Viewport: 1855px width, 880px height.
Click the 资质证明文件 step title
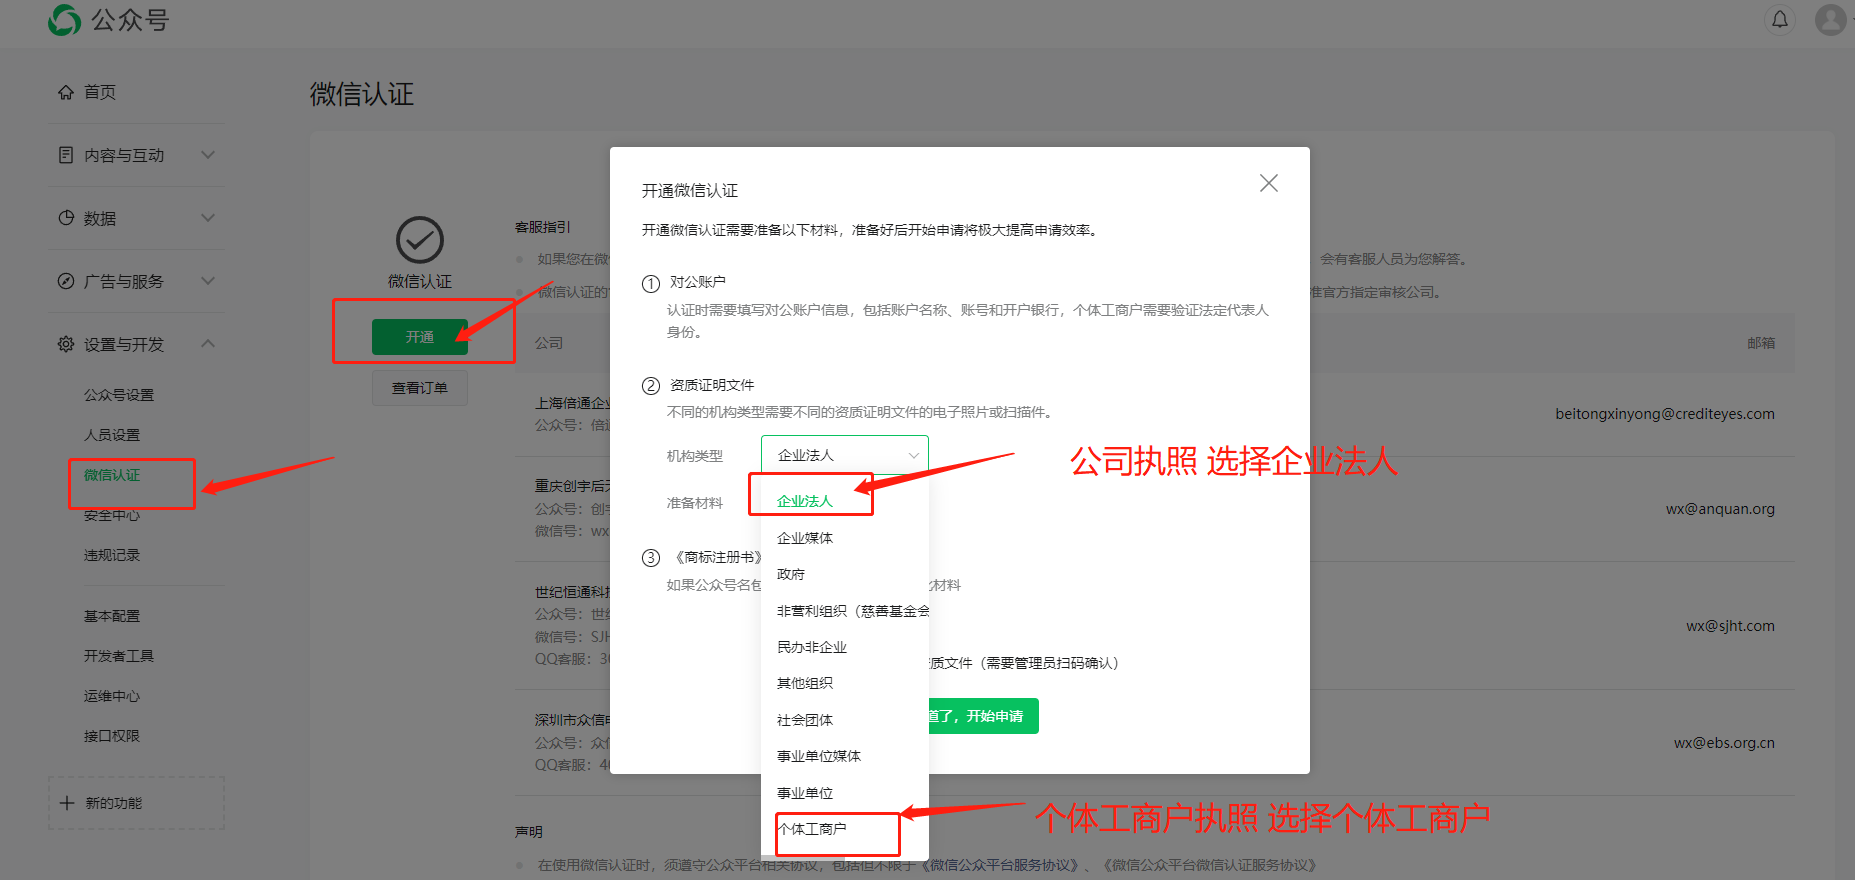click(x=712, y=385)
